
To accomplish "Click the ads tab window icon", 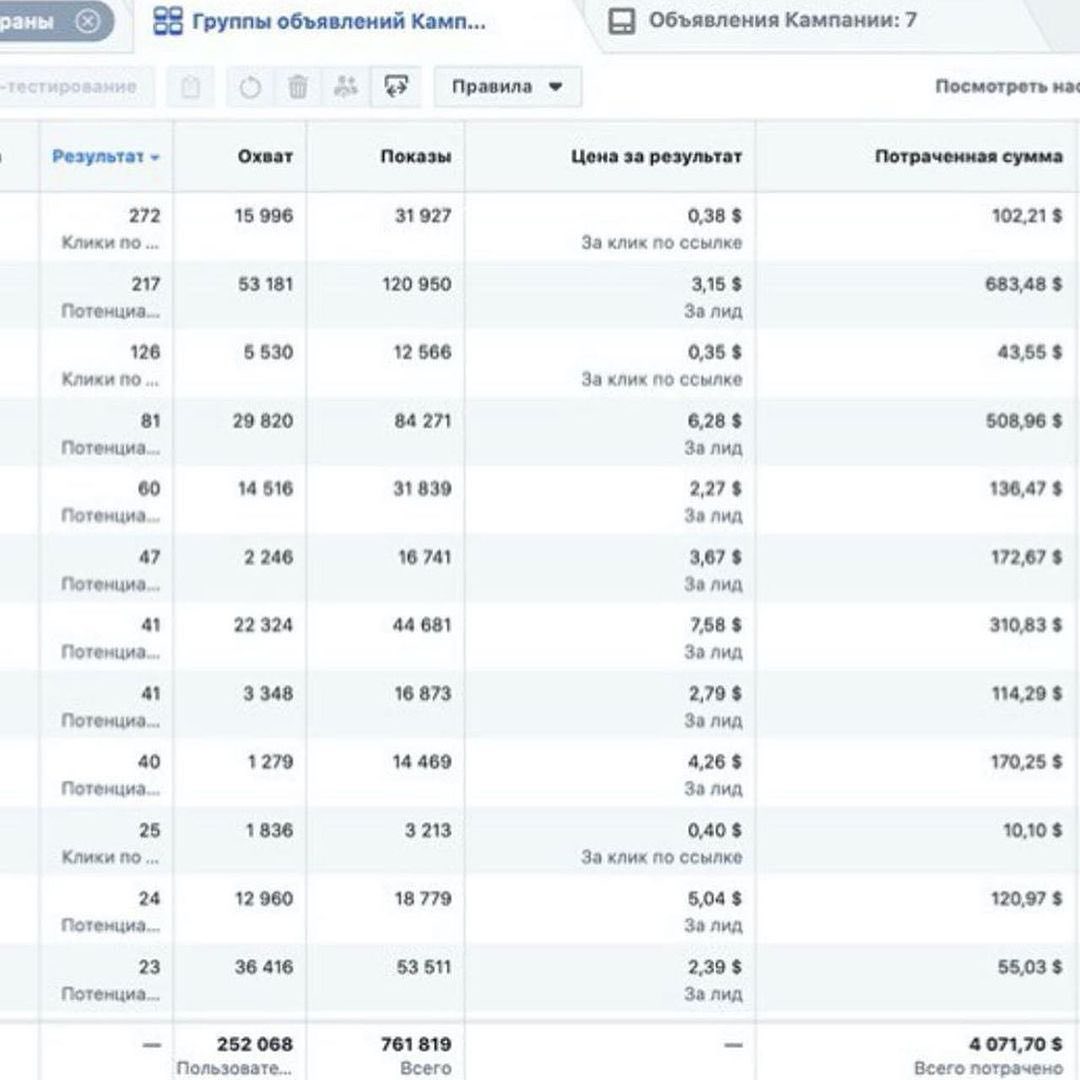I will tap(622, 21).
